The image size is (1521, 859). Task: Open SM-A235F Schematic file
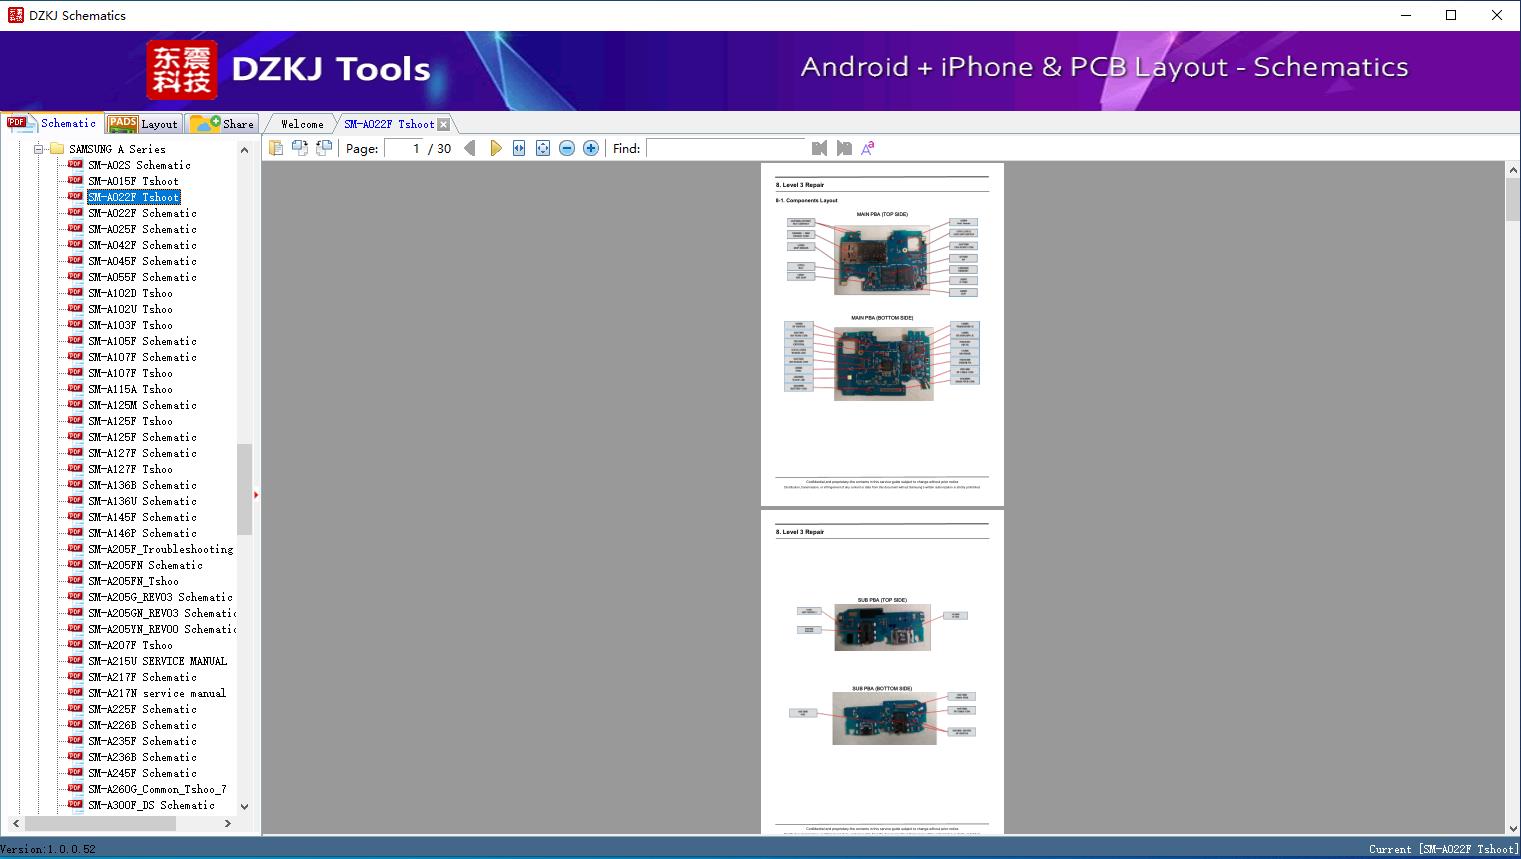click(142, 741)
